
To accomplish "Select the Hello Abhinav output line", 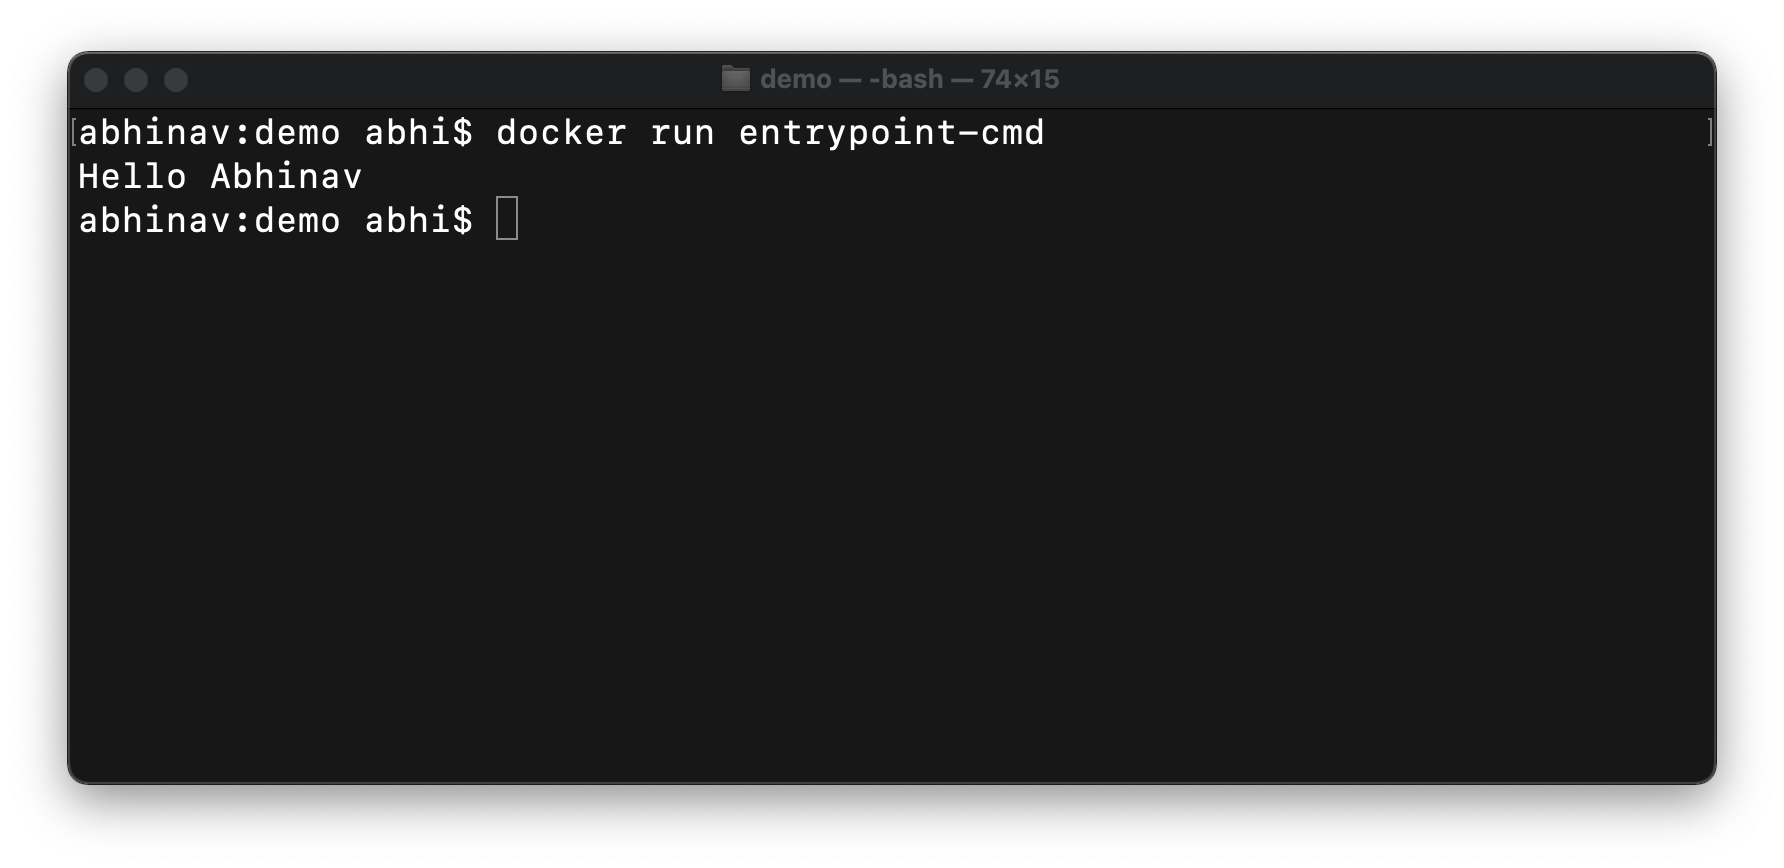I will coord(220,176).
